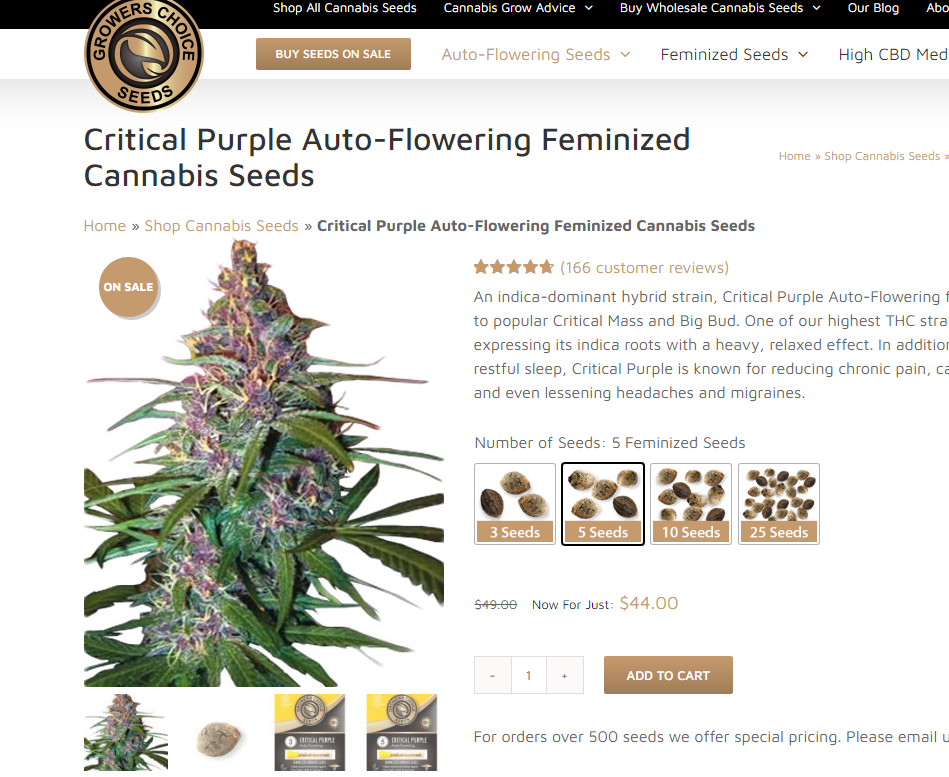Expand Buy Wholesale Cannabis Seeds menu
Viewport: 949px width, 777px height.
tap(720, 8)
